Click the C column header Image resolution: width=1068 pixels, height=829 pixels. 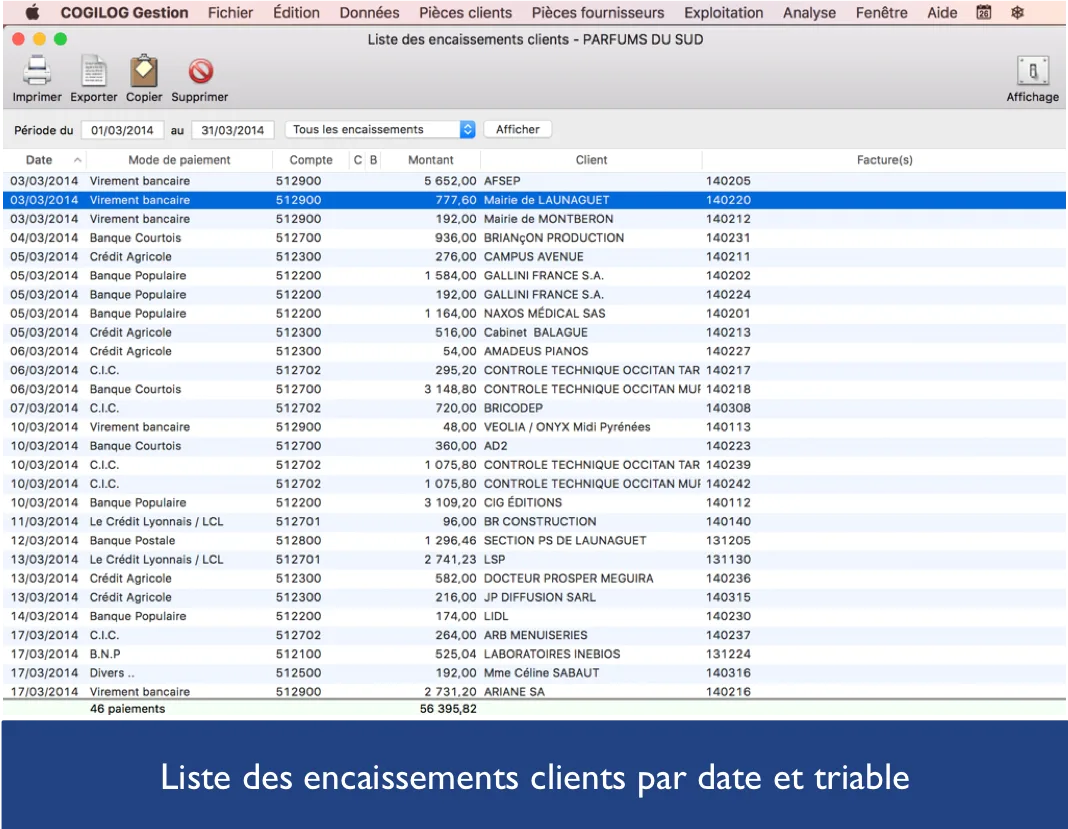[x=358, y=160]
